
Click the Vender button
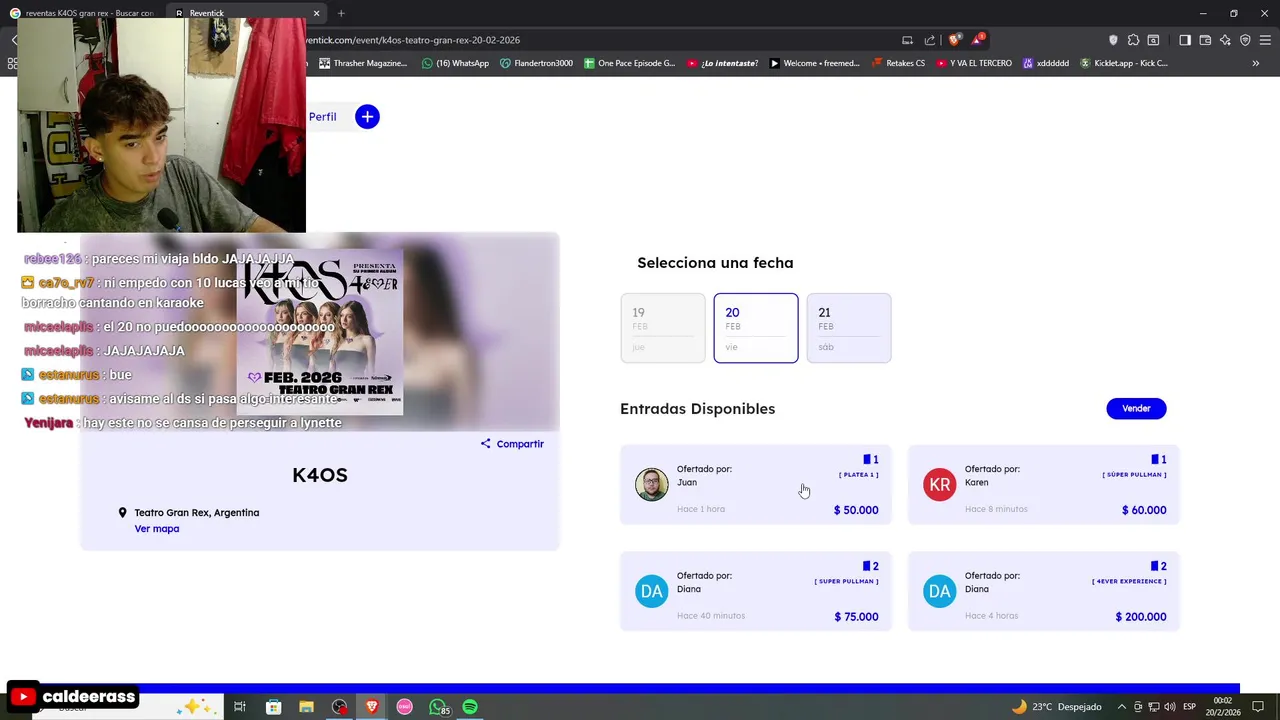(1136, 408)
